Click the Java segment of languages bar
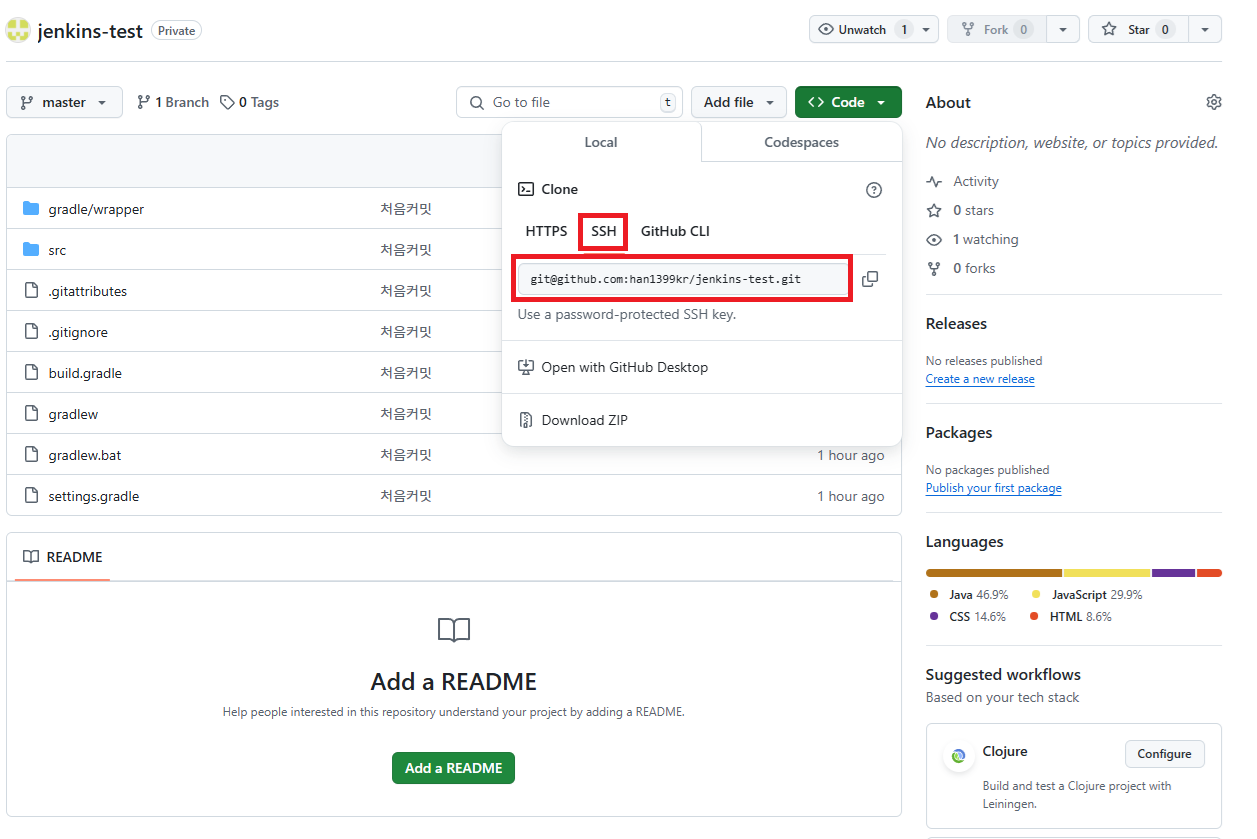This screenshot has height=839, width=1257. click(x=994, y=573)
